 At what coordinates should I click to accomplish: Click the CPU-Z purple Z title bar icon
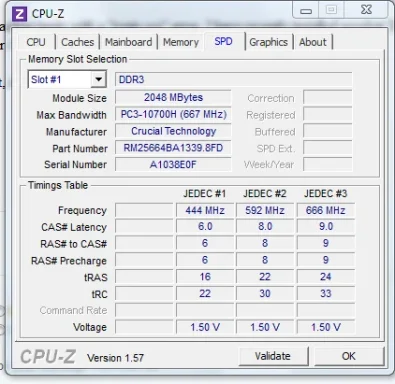tap(19, 14)
